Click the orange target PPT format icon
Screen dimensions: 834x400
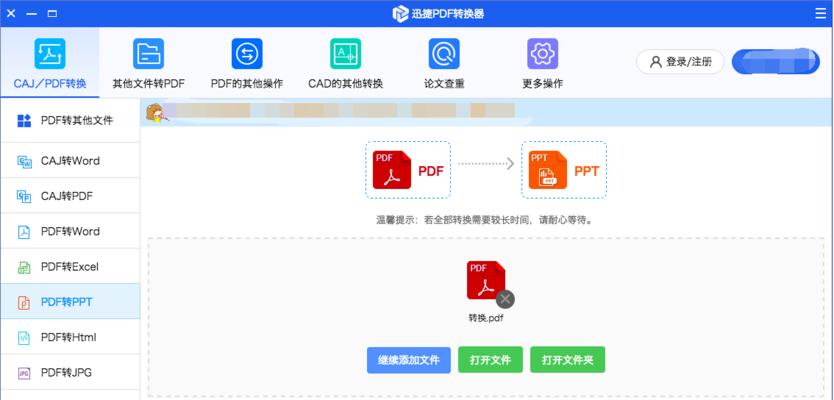[548, 170]
